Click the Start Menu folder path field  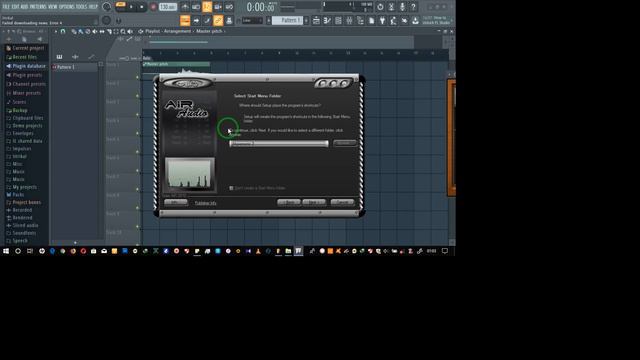279,143
